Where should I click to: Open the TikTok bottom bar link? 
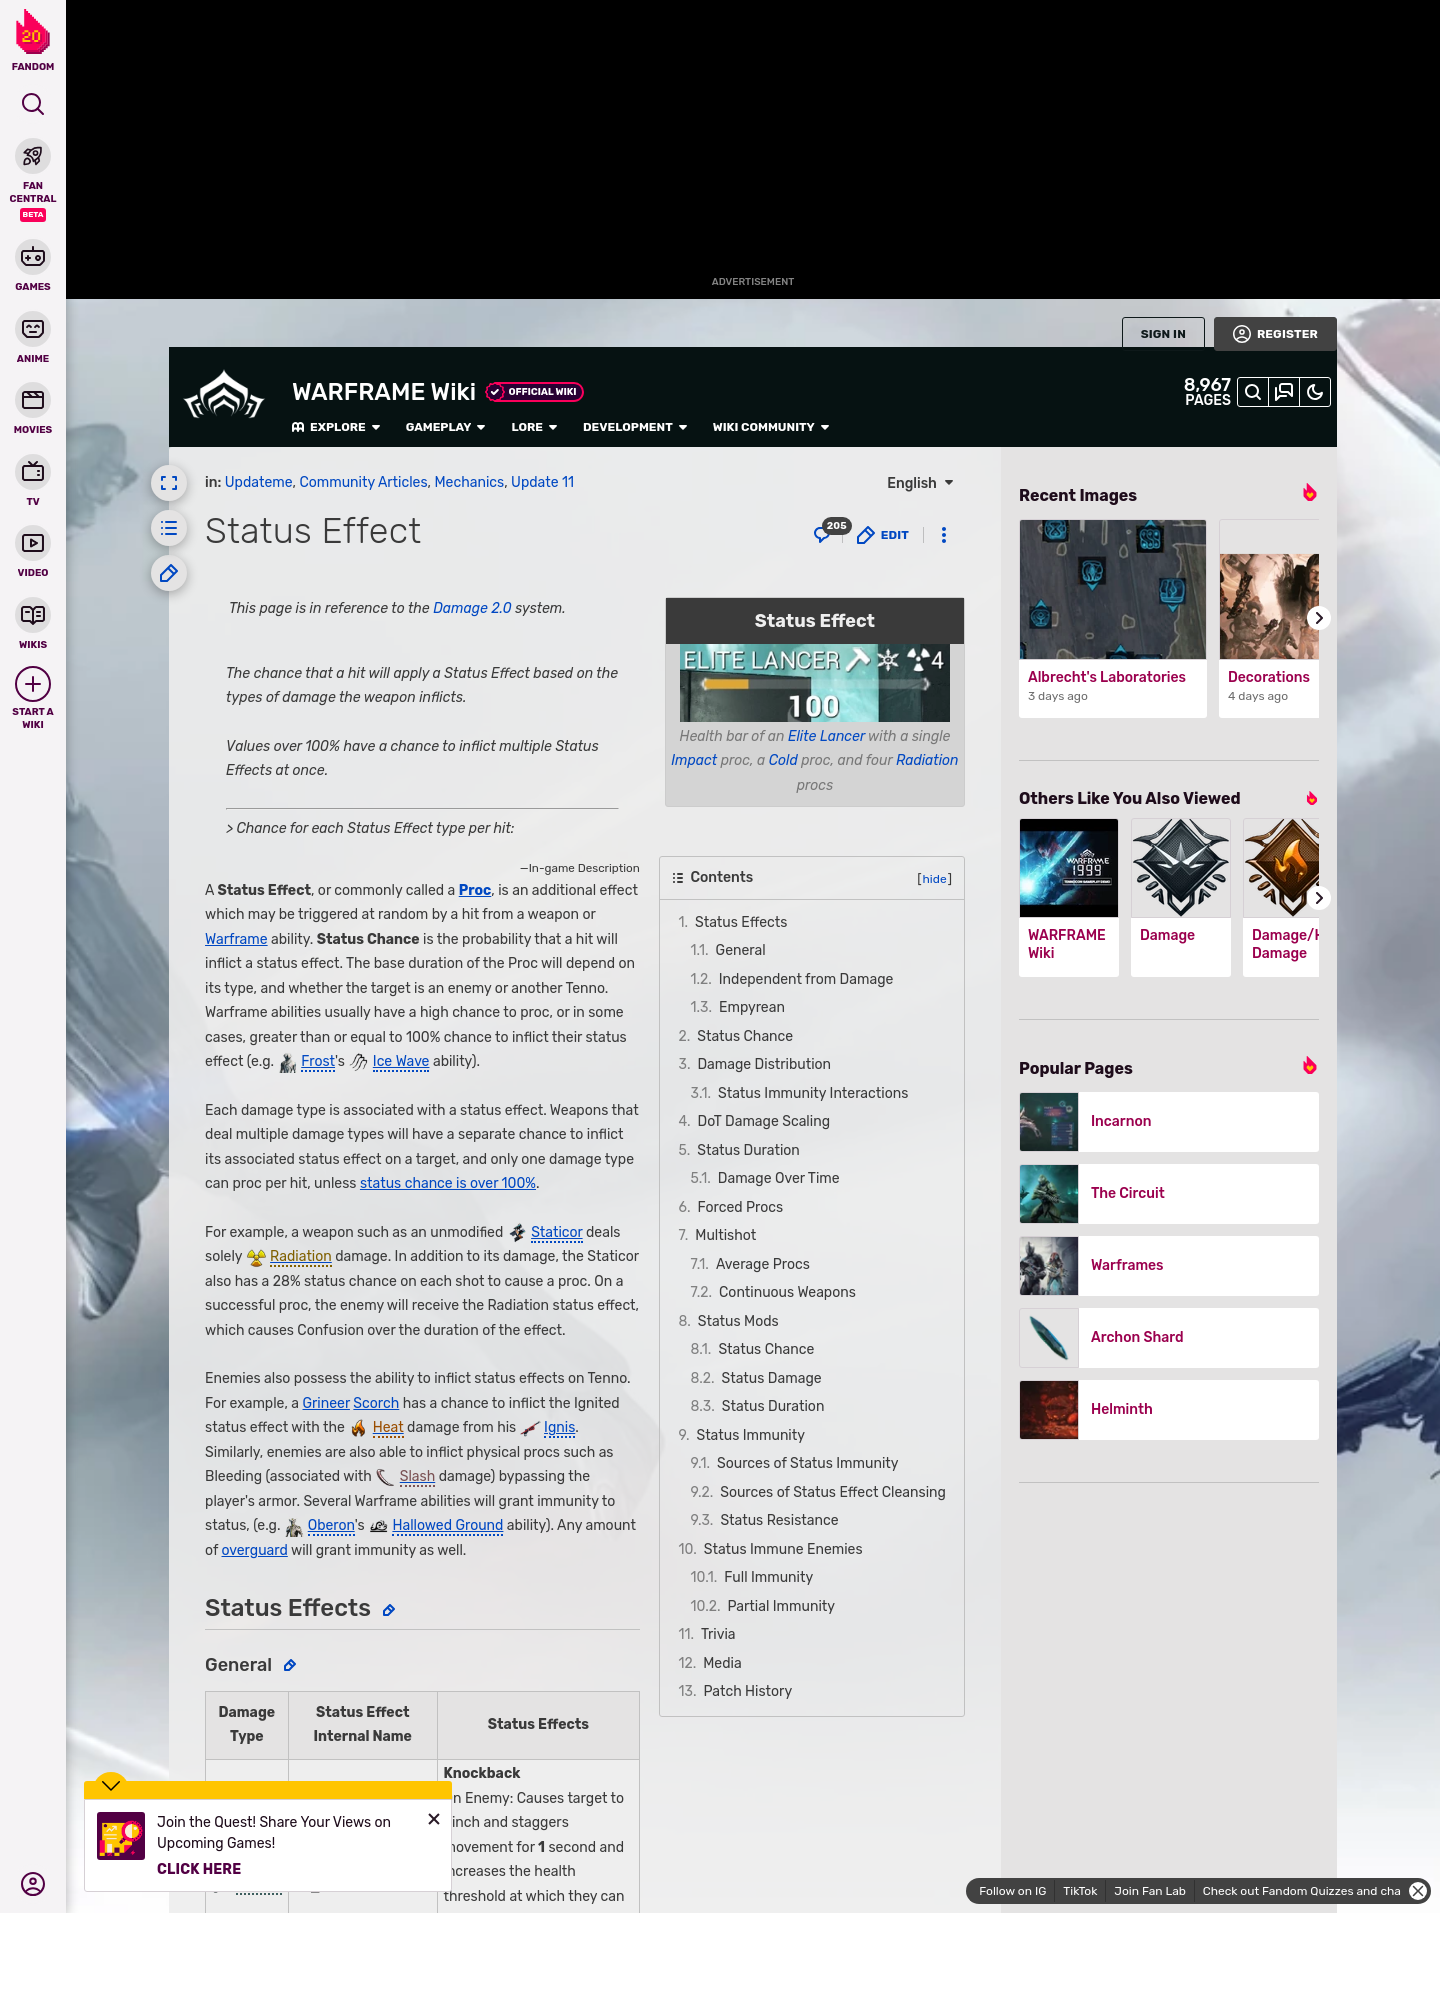pyautogui.click(x=1080, y=1891)
